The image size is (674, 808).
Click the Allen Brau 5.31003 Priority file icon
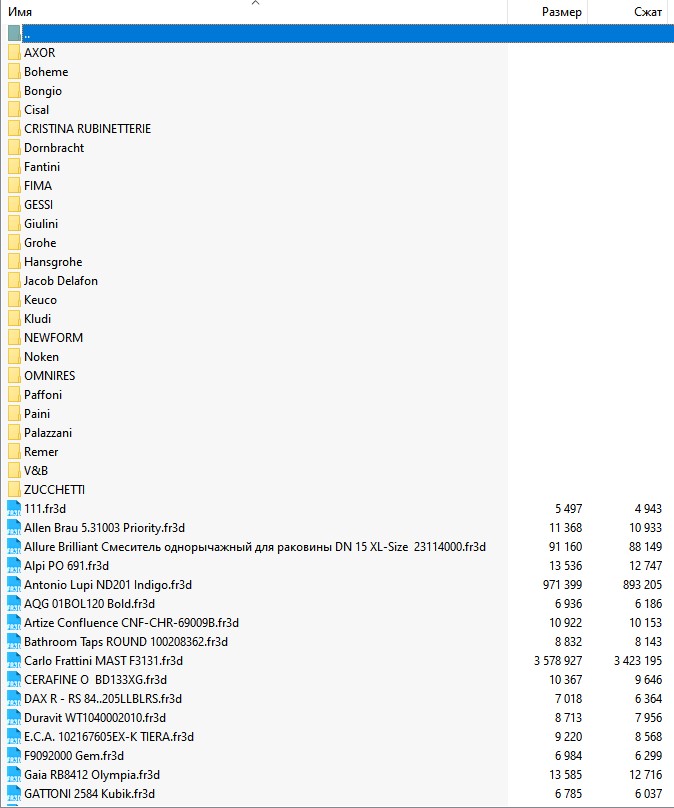[14, 528]
